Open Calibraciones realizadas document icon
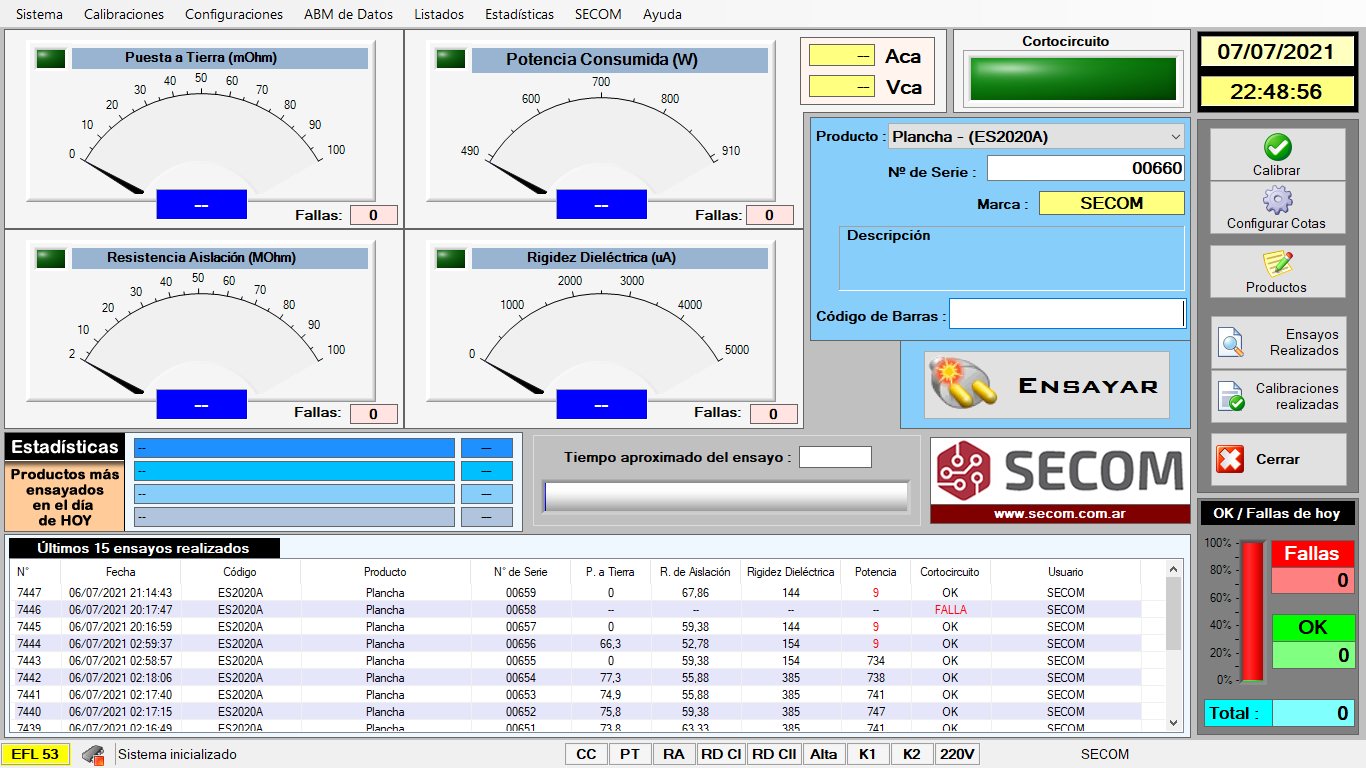This screenshot has width=1366, height=768. 1231,397
